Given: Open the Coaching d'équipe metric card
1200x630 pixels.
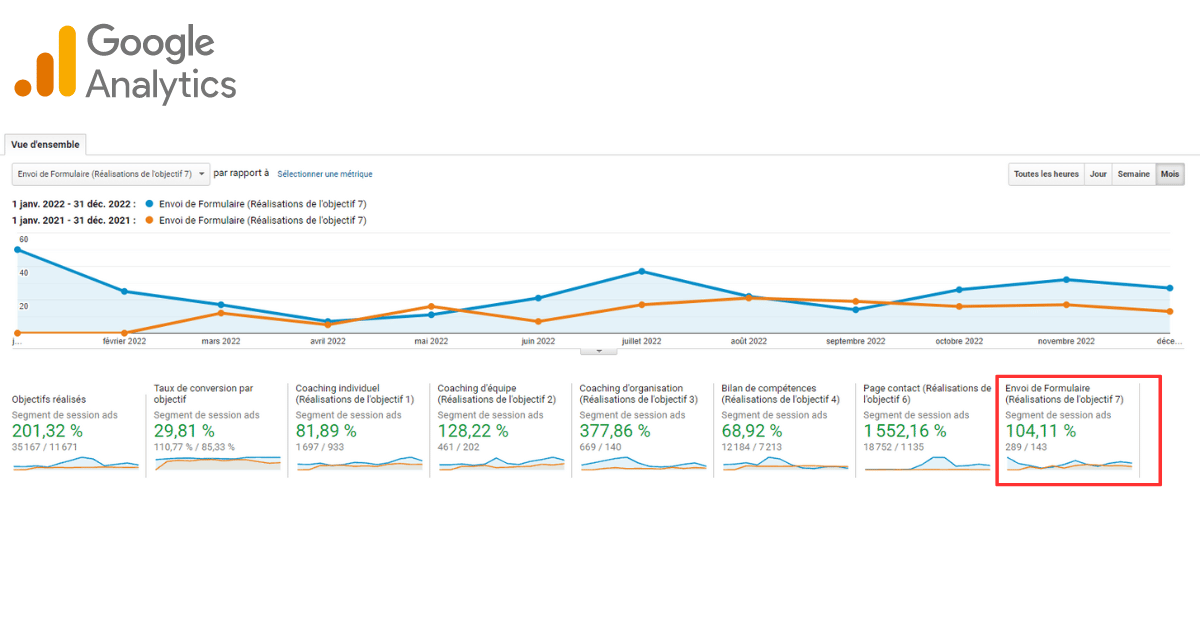Looking at the screenshot, I should coord(498,393).
